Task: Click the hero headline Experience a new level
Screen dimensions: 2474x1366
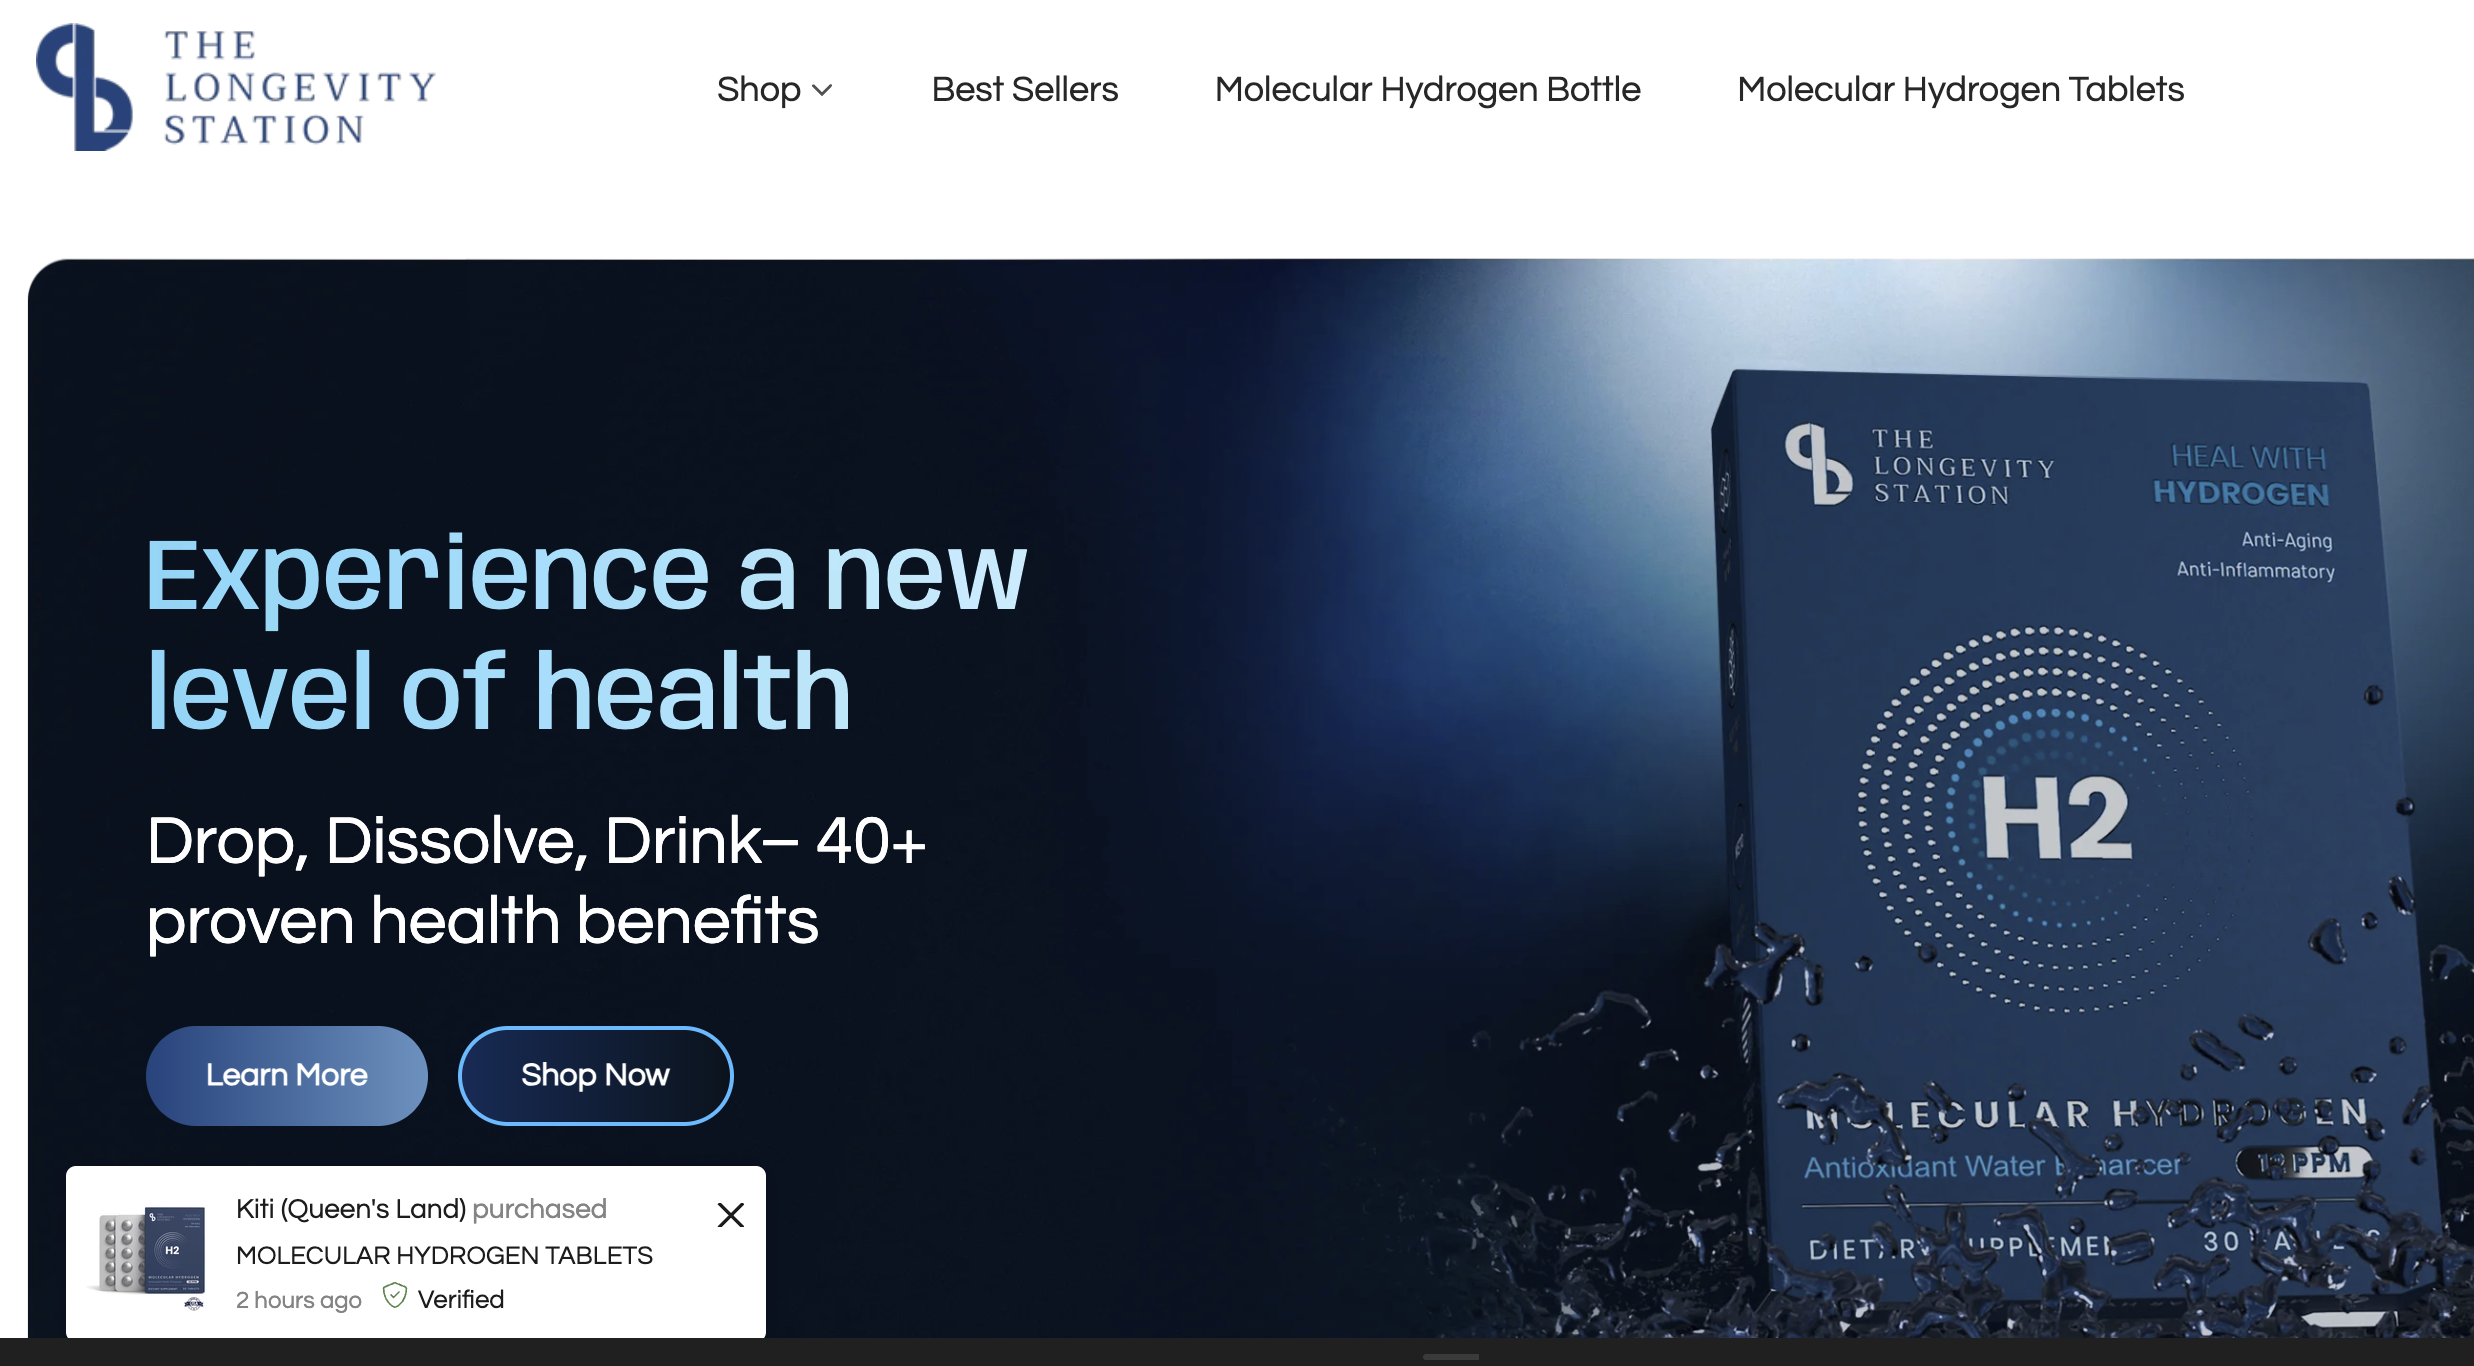Action: [586, 632]
